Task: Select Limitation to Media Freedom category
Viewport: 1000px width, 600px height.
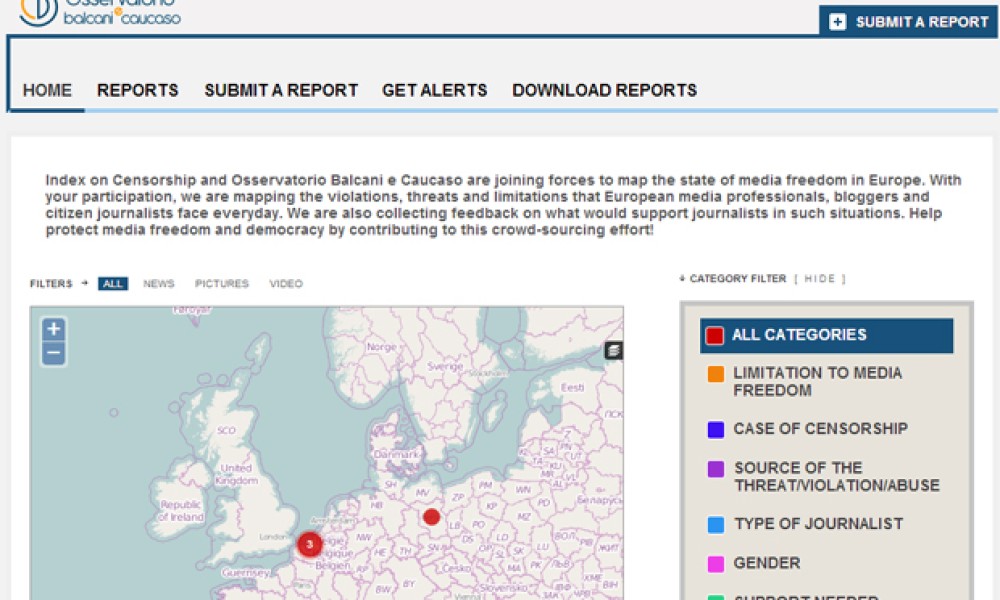Action: click(818, 381)
